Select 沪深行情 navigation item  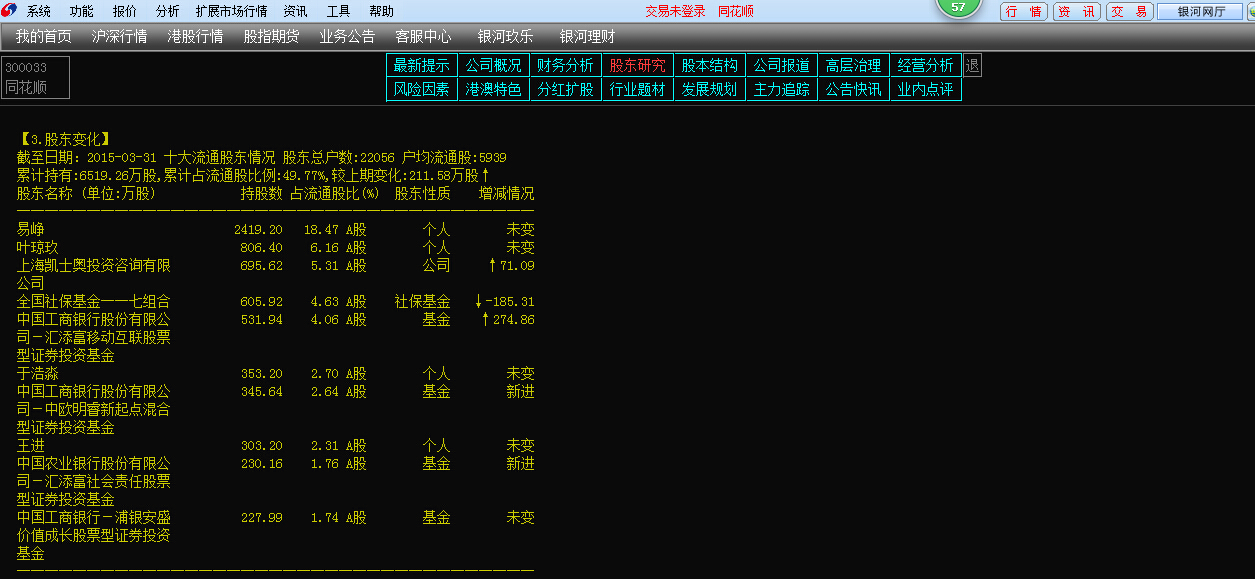(x=119, y=36)
